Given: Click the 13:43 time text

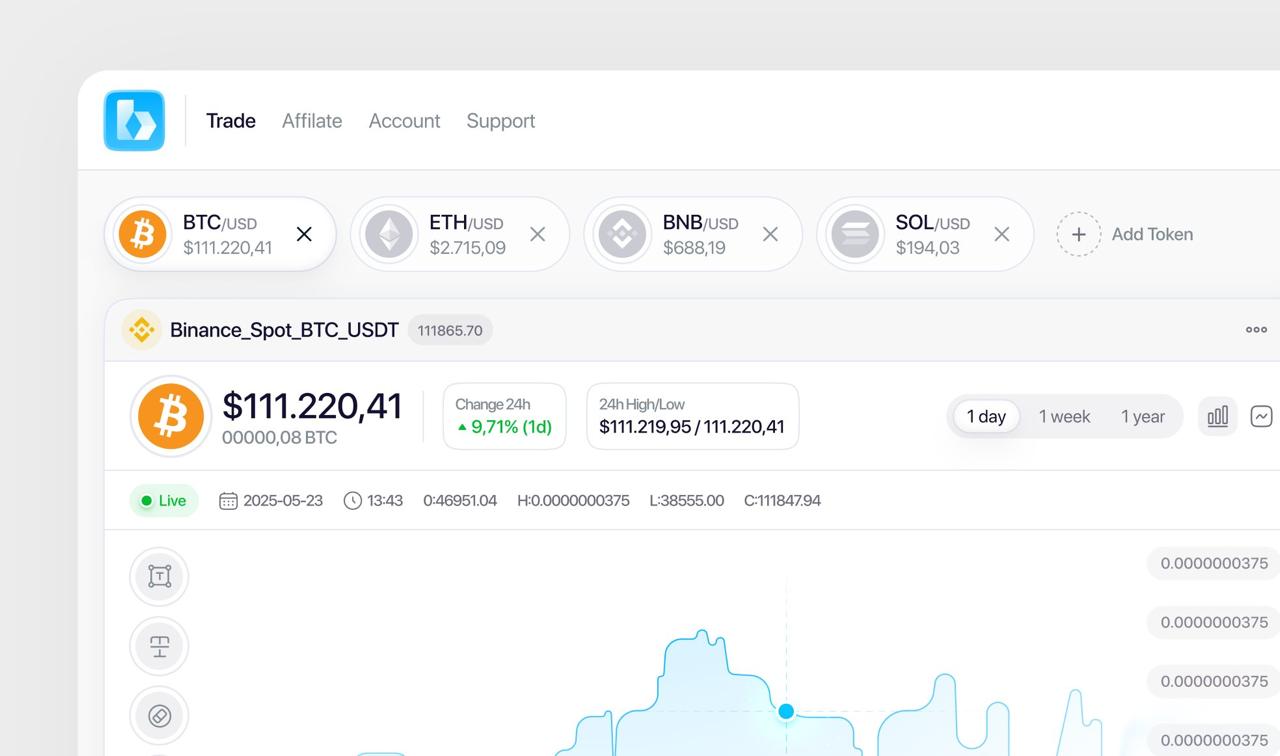Looking at the screenshot, I should tap(385, 501).
